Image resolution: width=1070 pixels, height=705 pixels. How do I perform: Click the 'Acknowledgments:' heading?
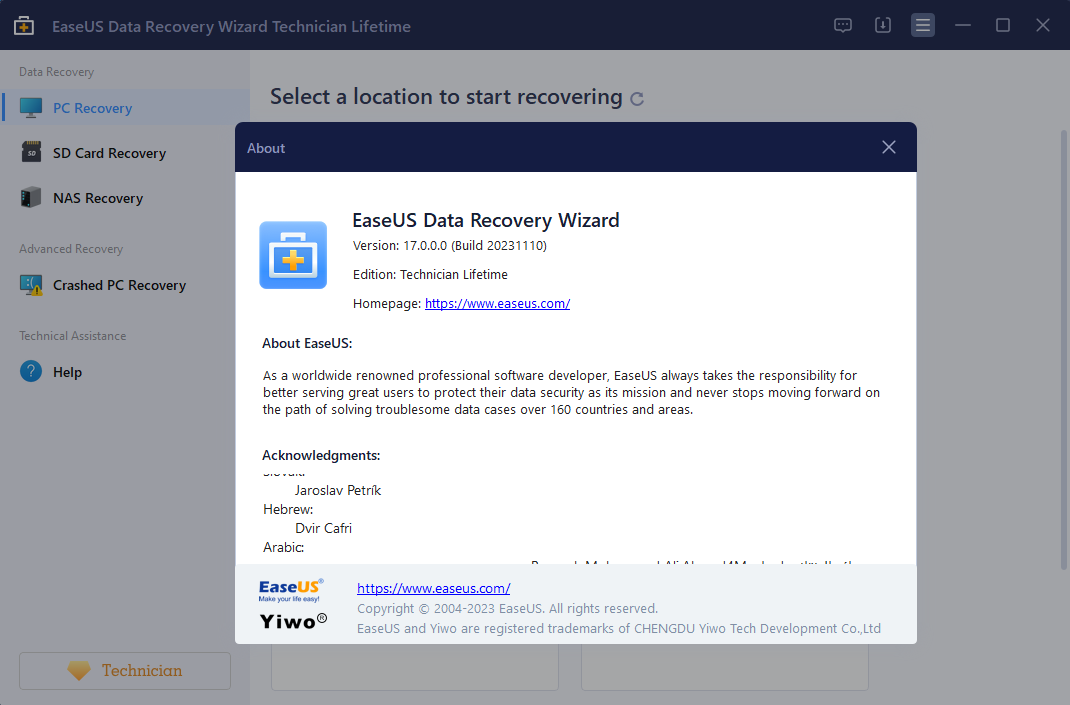tap(321, 455)
